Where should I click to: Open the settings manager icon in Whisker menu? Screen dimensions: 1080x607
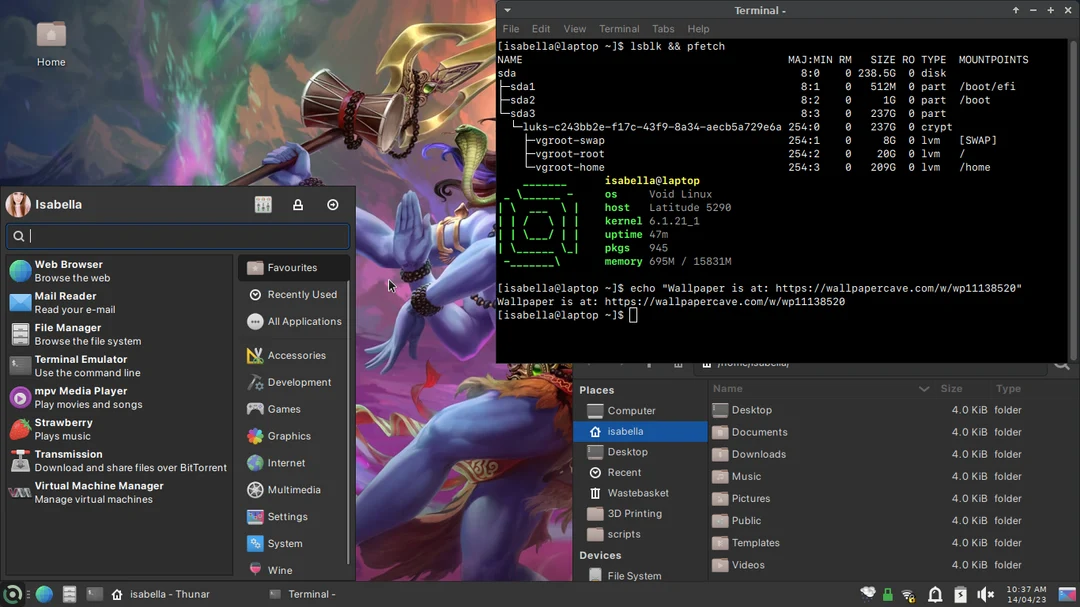tap(263, 204)
